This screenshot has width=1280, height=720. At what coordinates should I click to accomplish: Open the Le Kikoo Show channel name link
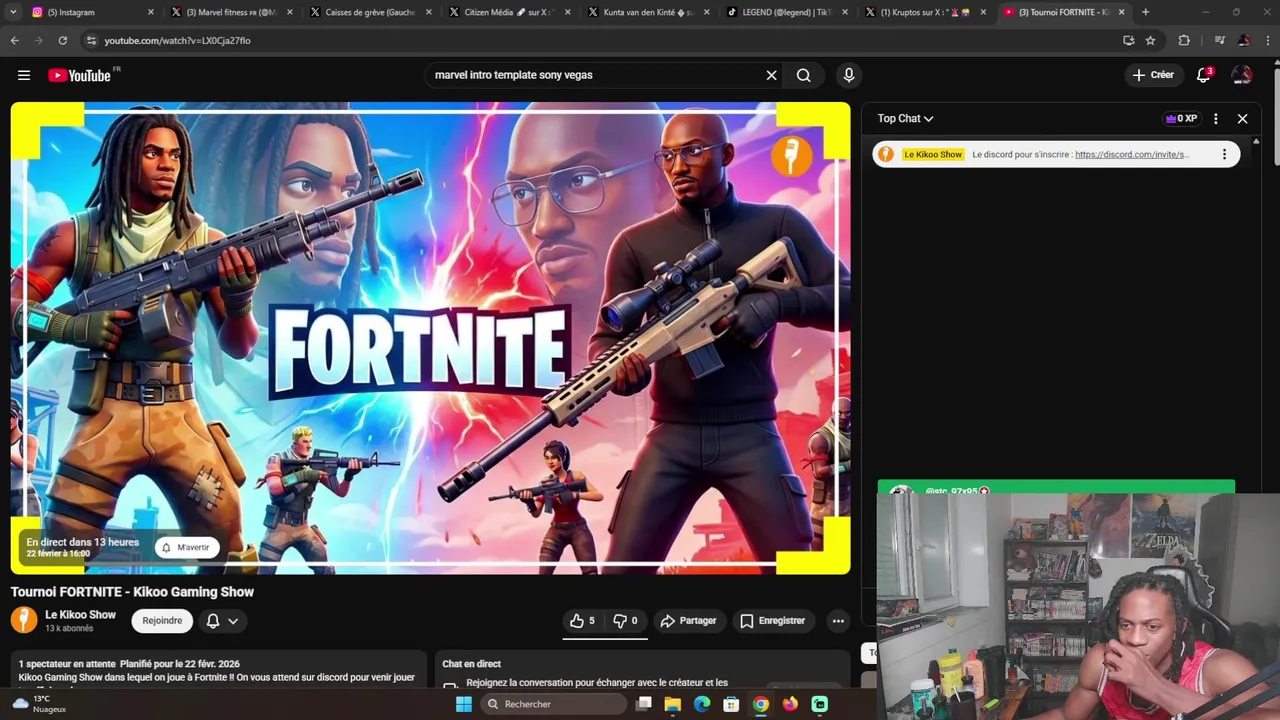coord(80,615)
